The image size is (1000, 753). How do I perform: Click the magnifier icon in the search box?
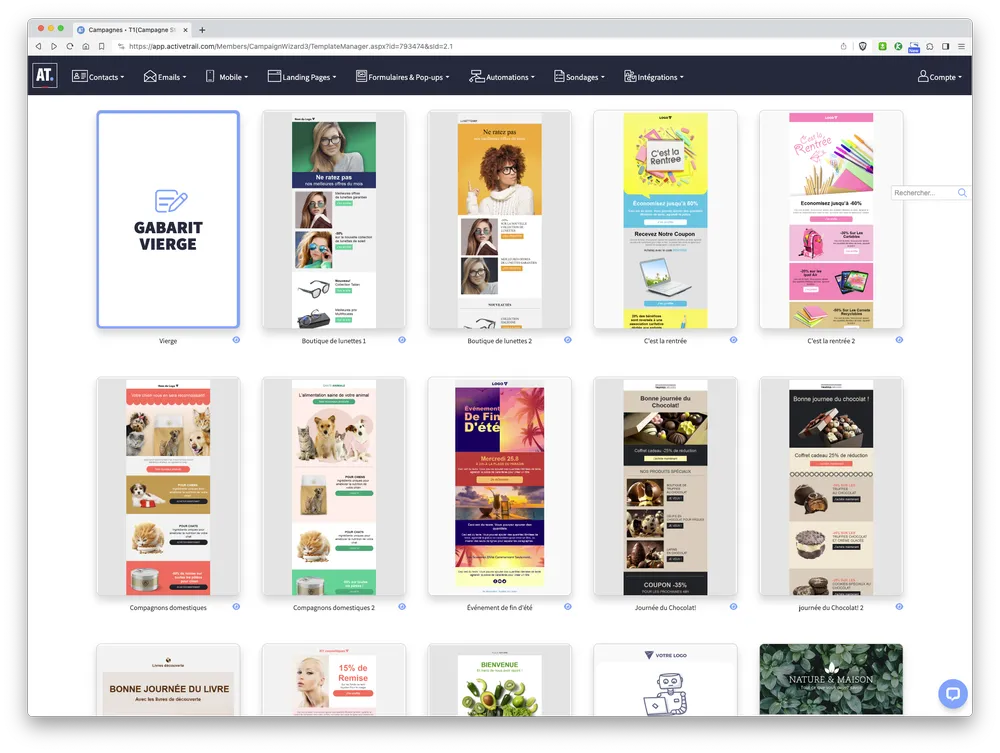[x=961, y=192]
